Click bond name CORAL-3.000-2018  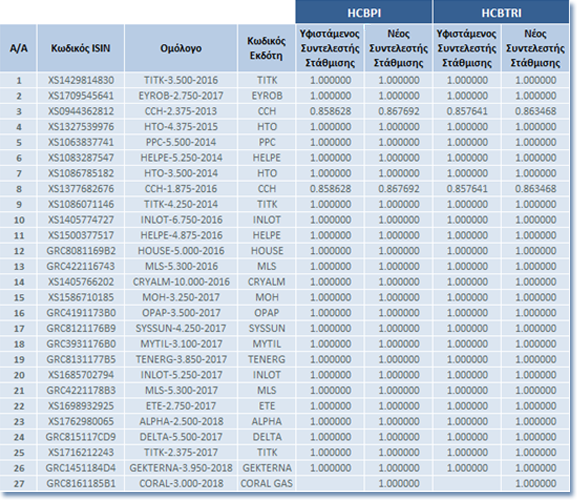coord(181,484)
